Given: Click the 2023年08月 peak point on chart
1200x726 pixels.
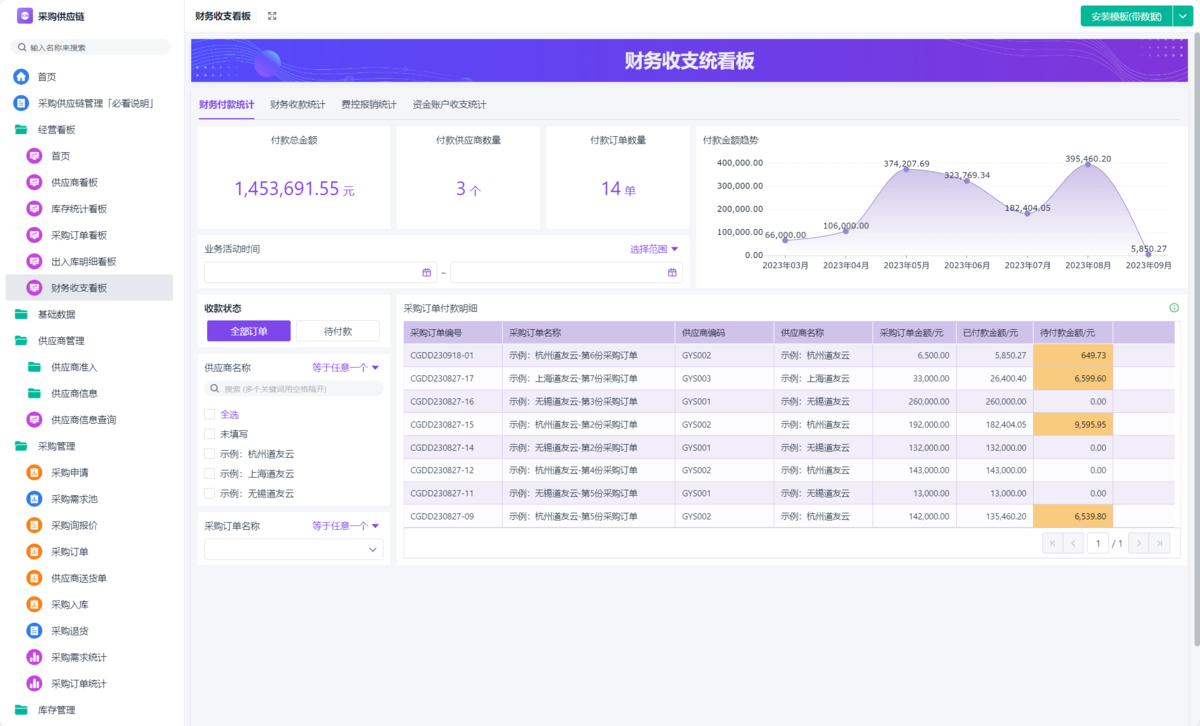Looking at the screenshot, I should pos(1088,164).
